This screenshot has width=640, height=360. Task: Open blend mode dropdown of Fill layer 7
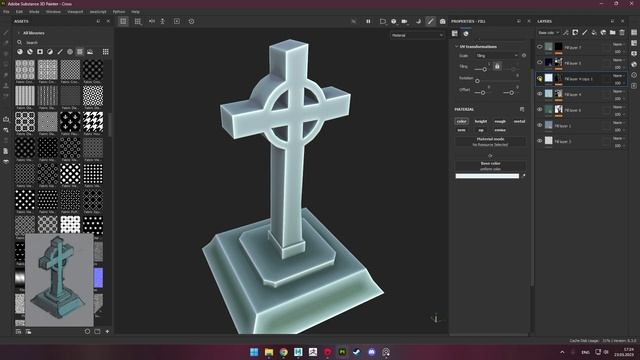[x=618, y=44]
